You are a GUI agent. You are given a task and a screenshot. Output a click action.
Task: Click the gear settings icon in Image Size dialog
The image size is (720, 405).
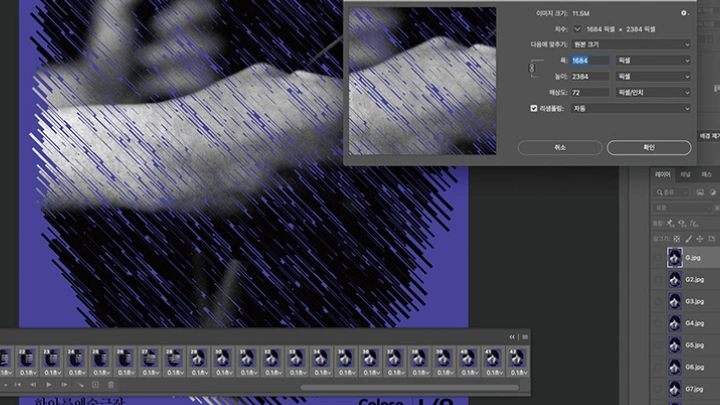pyautogui.click(x=686, y=13)
